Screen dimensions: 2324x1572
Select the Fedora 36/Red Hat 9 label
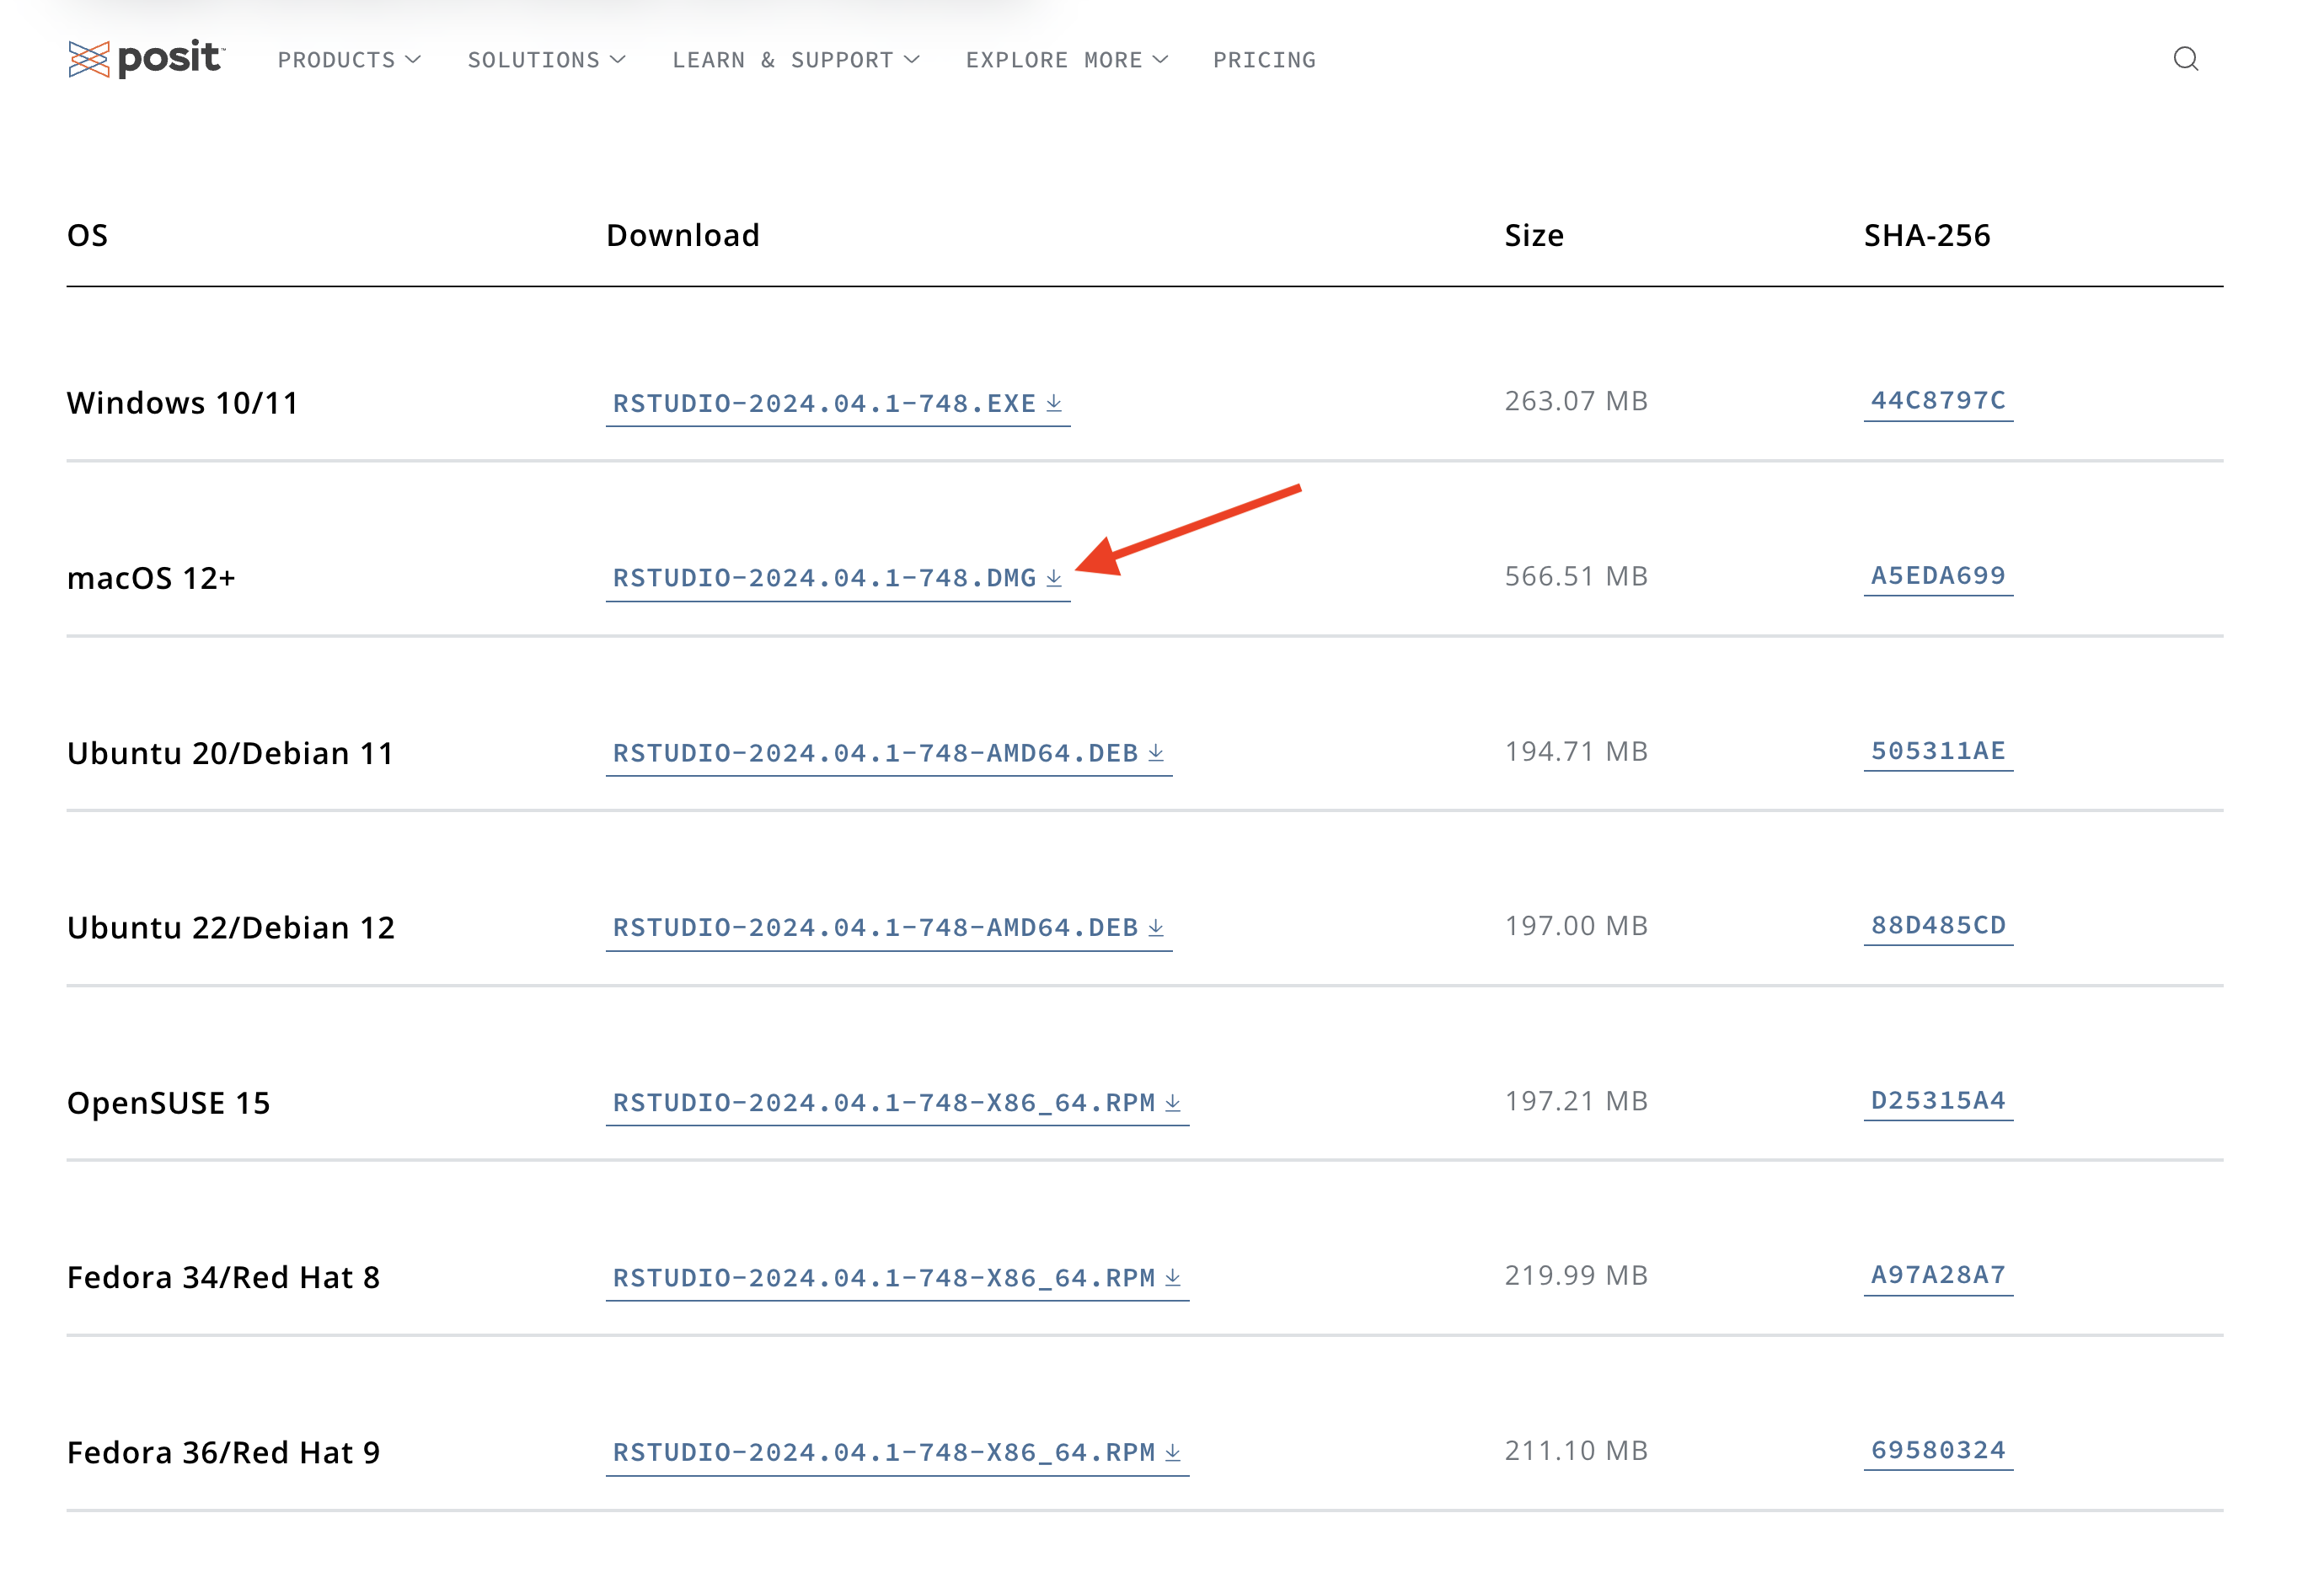pyautogui.click(x=223, y=1452)
